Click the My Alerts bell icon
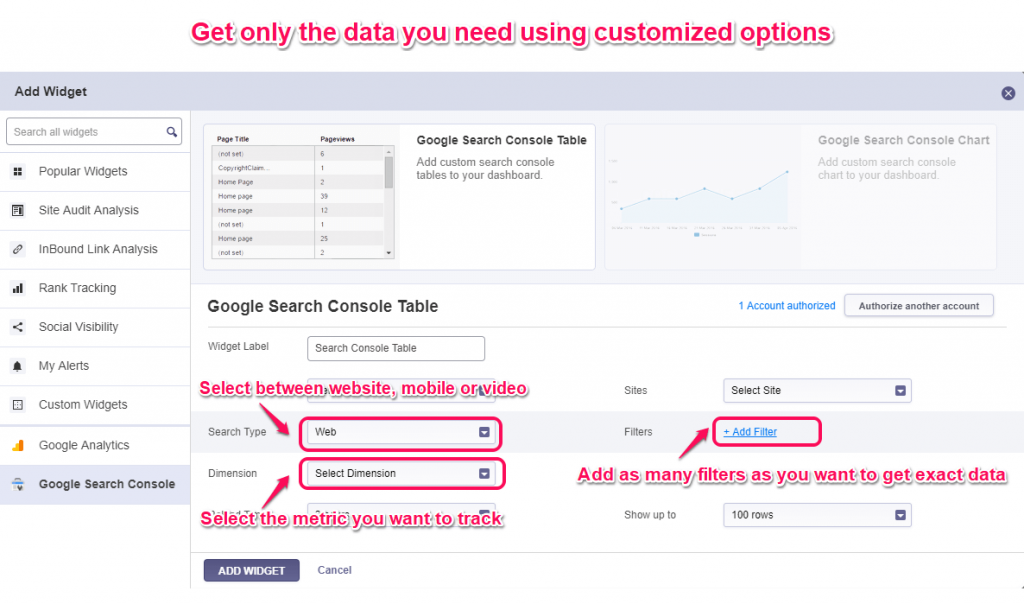1024x604 pixels. (17, 366)
